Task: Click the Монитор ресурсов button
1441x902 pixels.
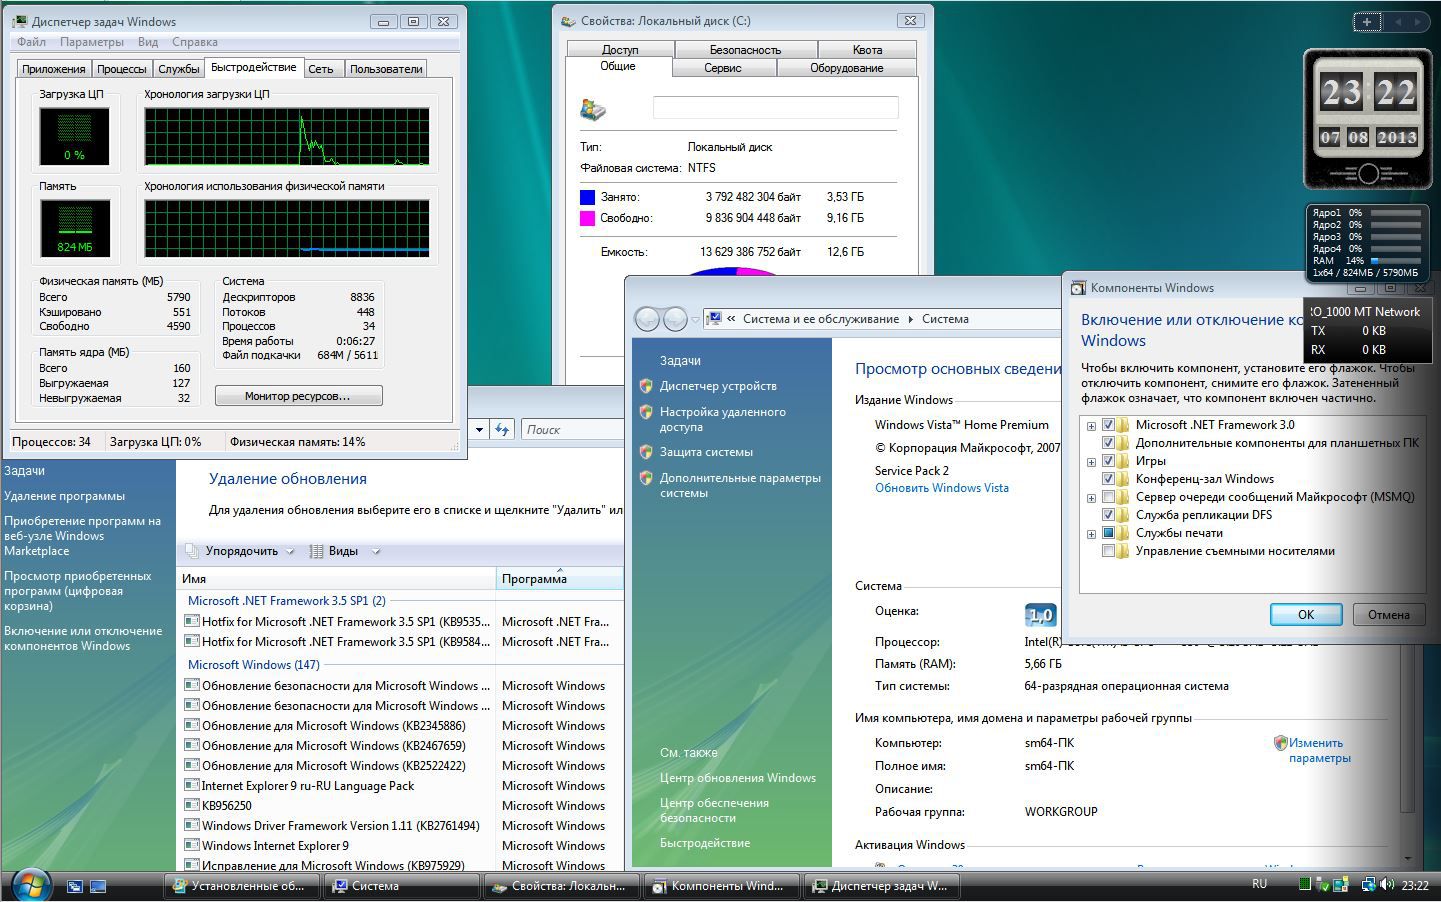Action: [x=298, y=396]
